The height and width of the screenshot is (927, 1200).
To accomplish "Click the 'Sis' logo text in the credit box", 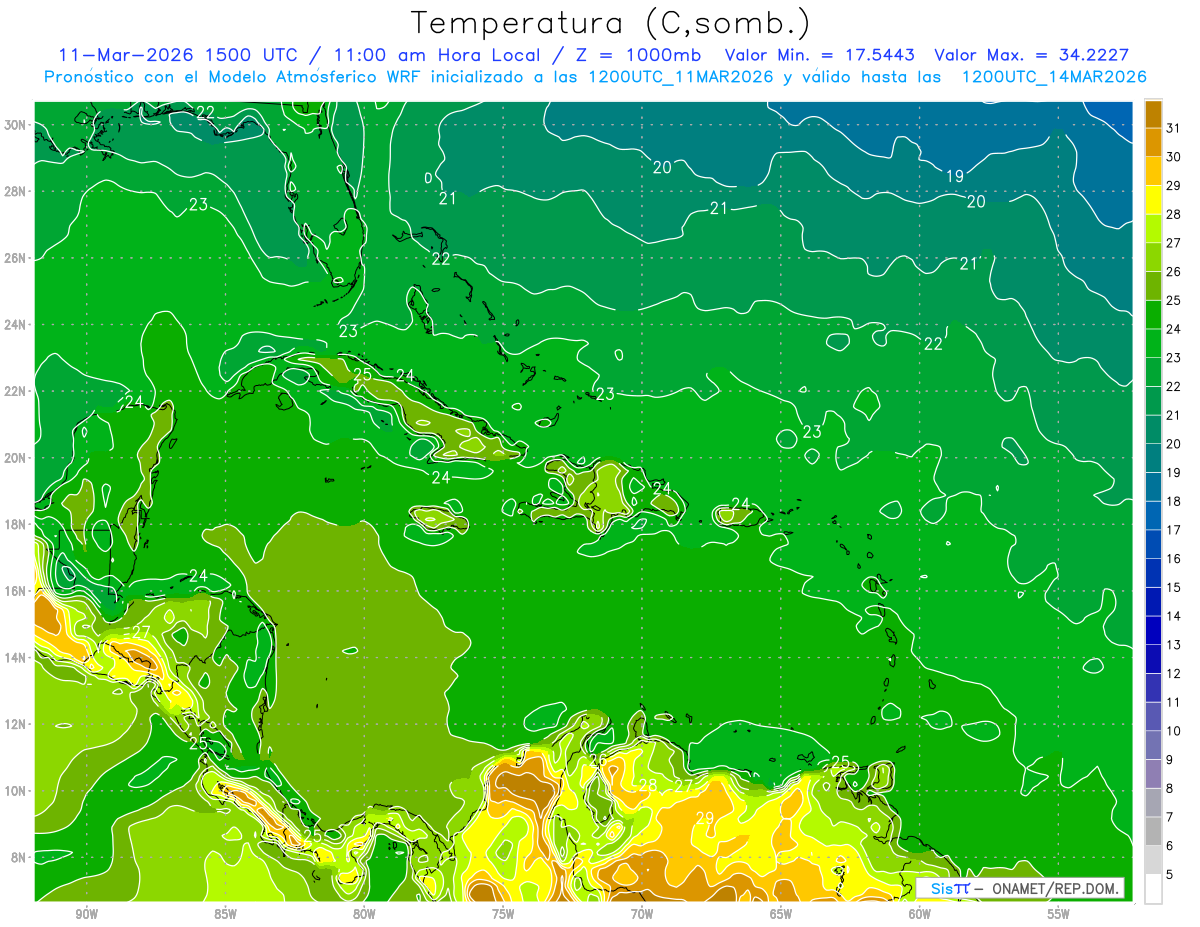I will point(943,888).
